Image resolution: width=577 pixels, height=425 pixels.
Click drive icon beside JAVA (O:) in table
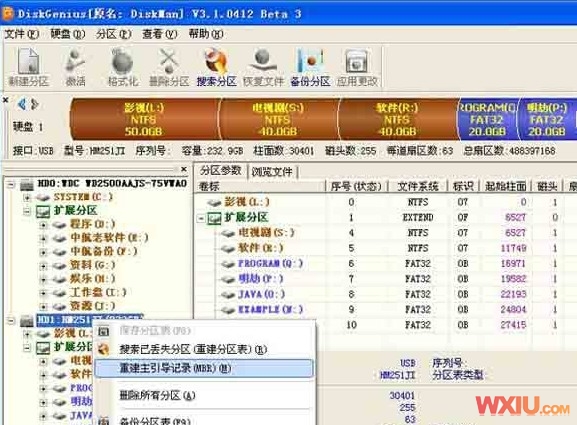[228, 295]
